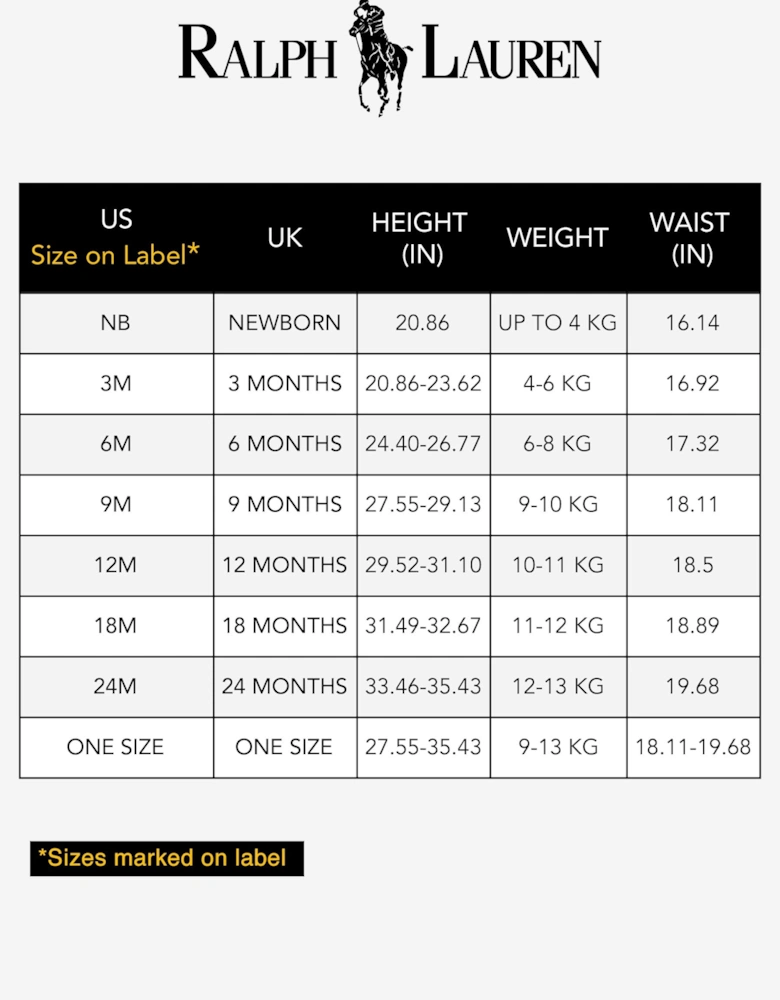Click the WAIST (IN) column header
The height and width of the screenshot is (1000, 780).
[691, 238]
